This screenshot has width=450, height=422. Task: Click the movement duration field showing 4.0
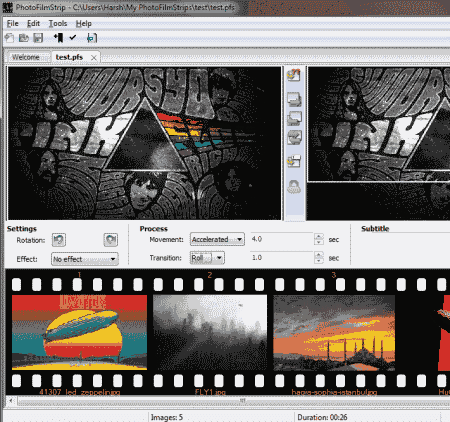click(282, 239)
